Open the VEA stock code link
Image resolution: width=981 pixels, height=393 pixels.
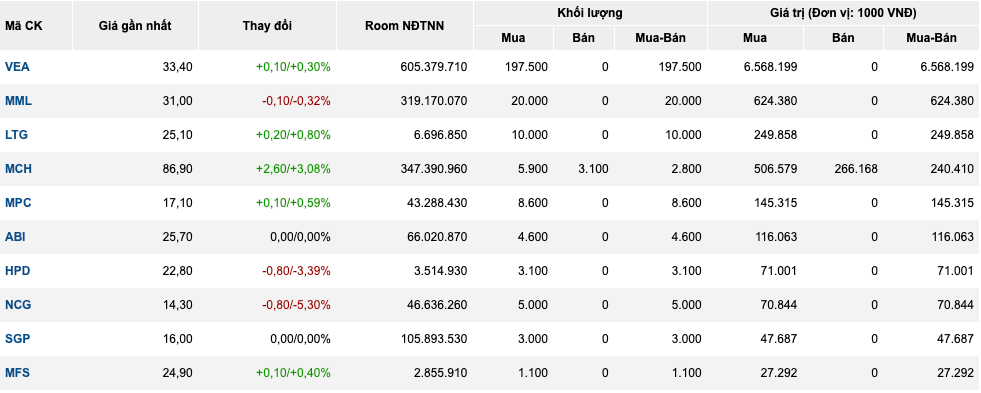[17, 67]
